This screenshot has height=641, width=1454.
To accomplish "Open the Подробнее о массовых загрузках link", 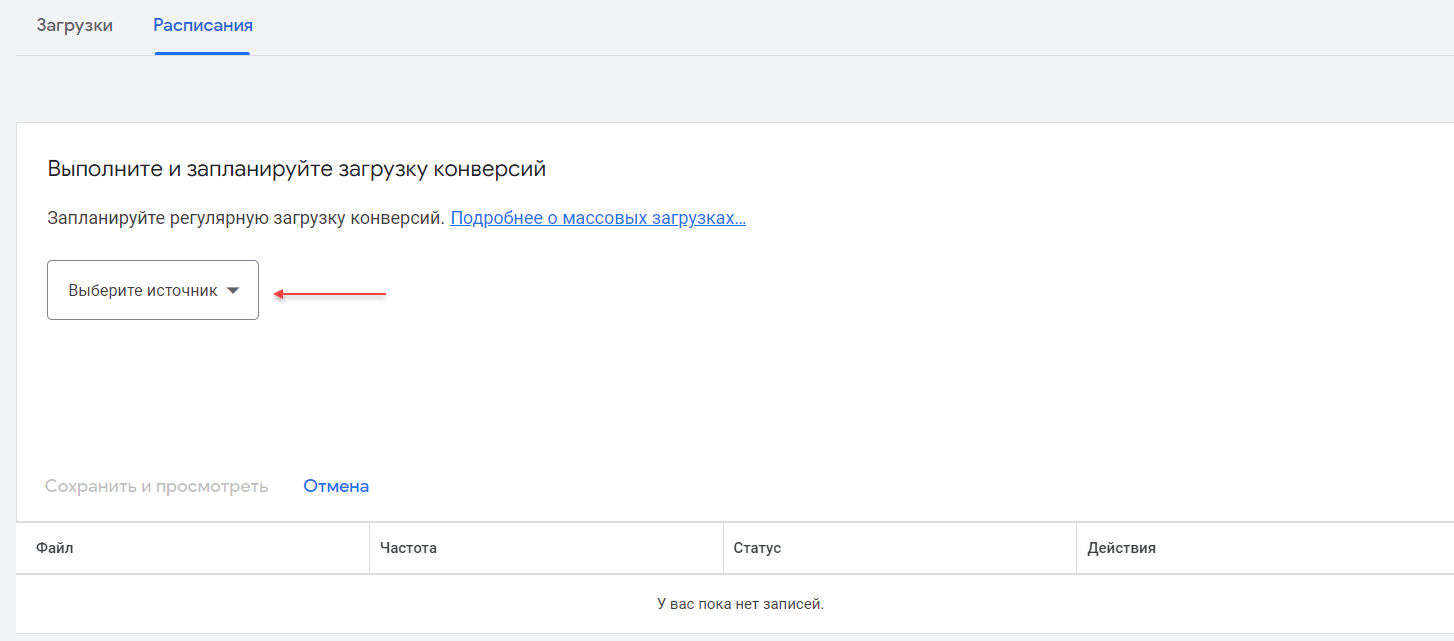I will [598, 218].
